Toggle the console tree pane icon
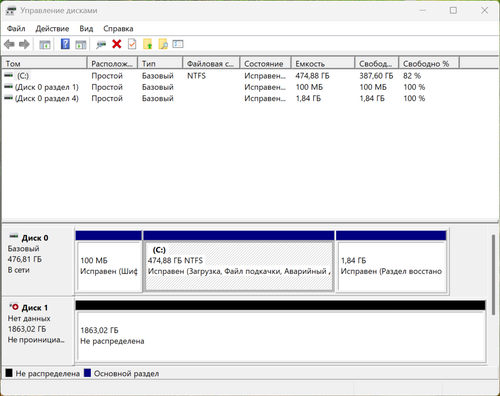 (x=45, y=44)
